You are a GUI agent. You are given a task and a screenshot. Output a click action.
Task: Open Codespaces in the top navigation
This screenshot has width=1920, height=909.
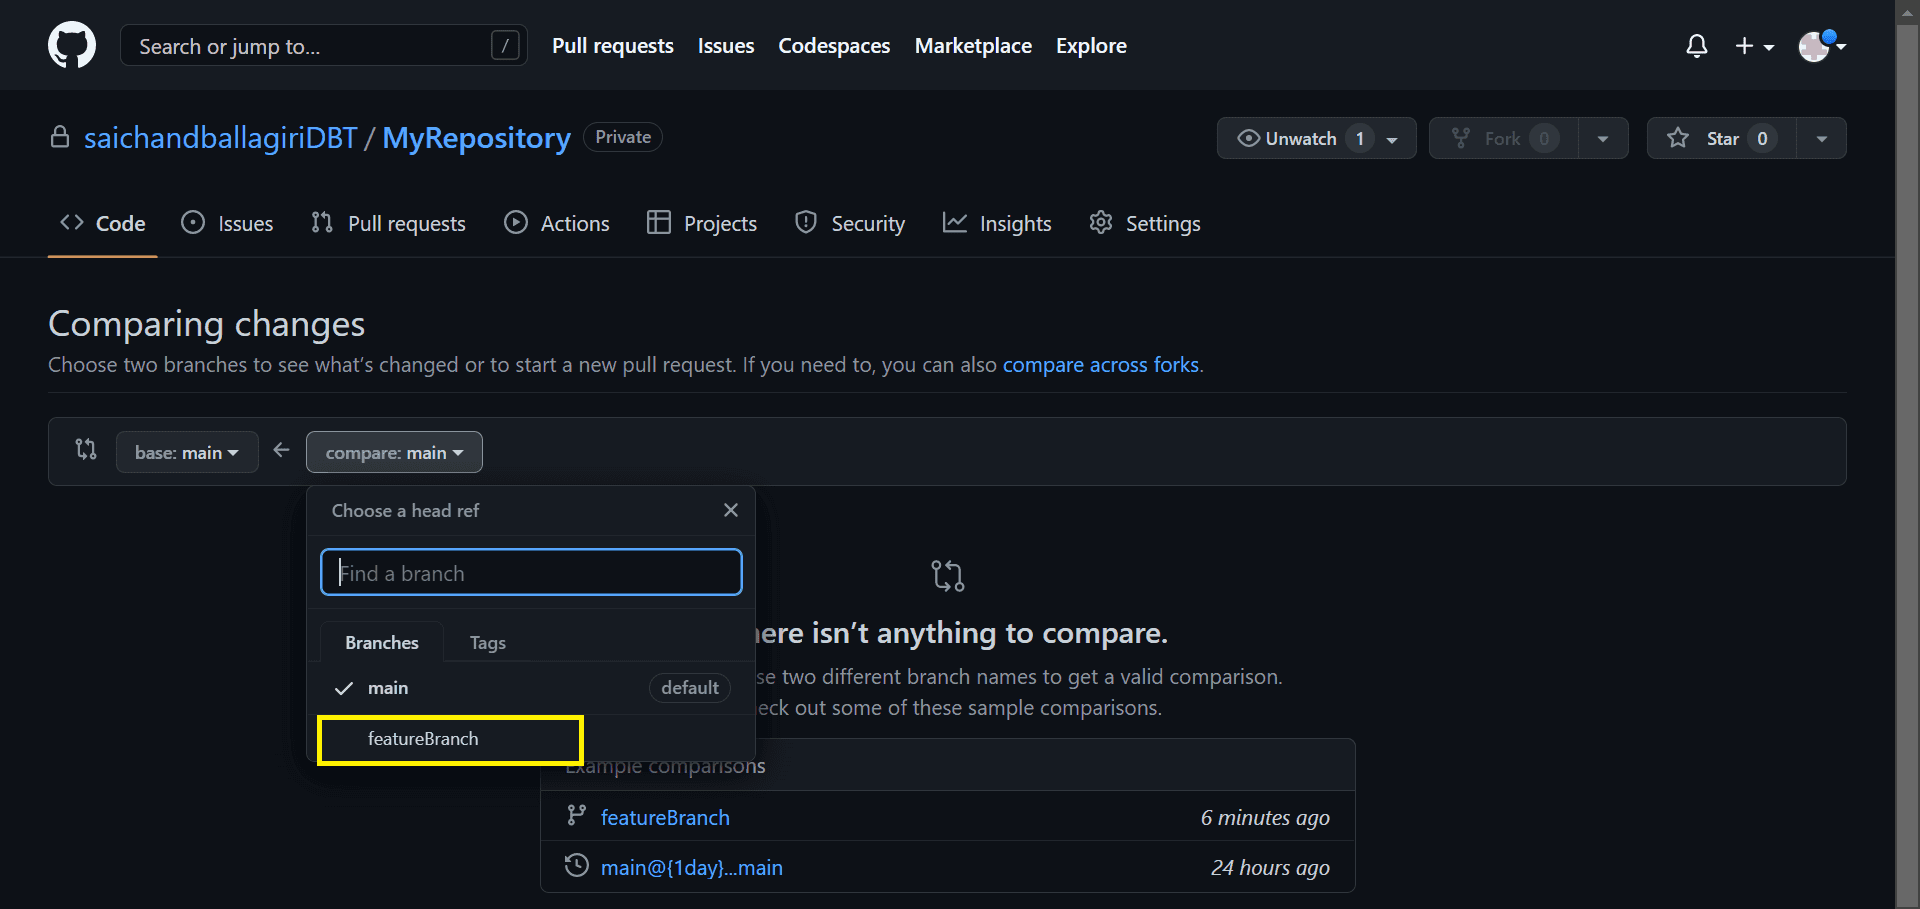click(834, 46)
